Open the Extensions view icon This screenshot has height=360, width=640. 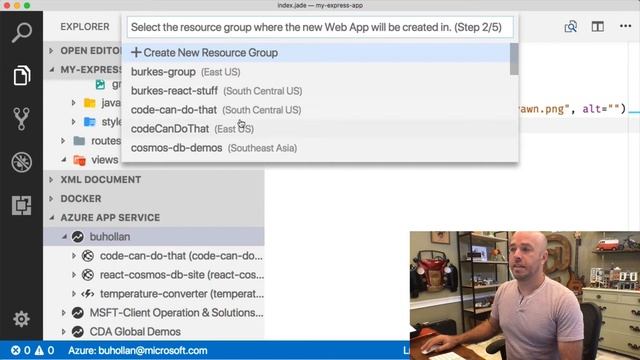[21, 205]
